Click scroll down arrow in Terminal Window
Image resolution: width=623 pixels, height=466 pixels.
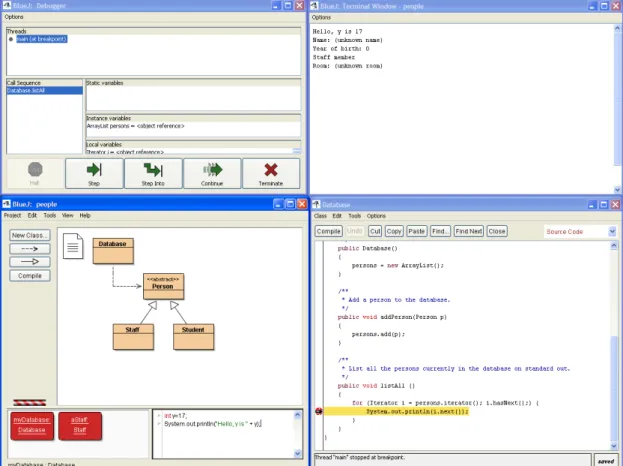pos(617,190)
